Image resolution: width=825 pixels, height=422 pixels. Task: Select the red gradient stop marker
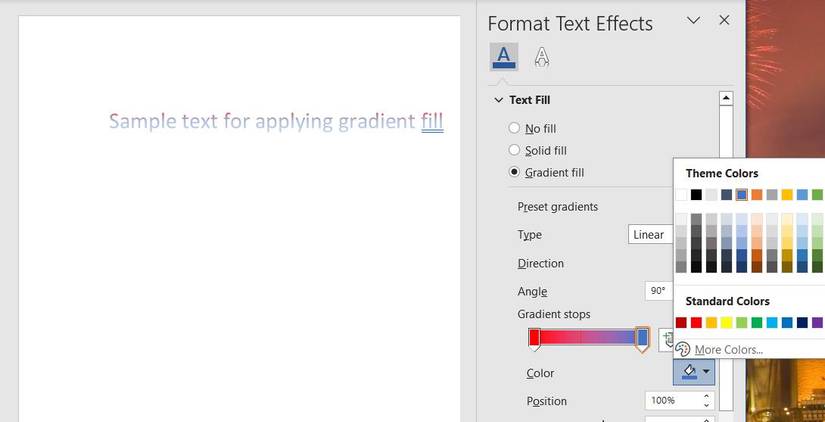tap(535, 338)
